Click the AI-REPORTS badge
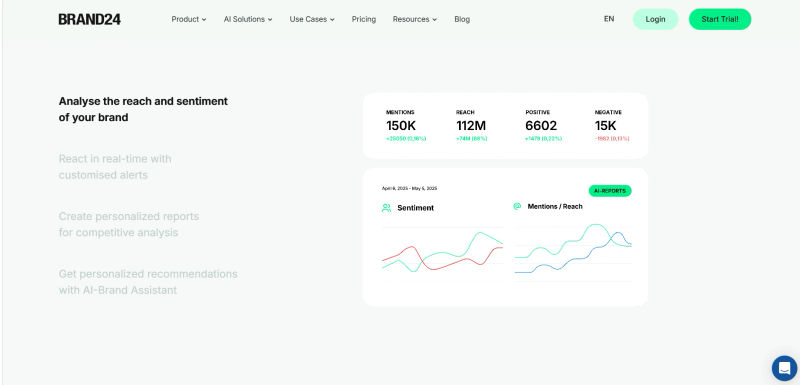This screenshot has width=800, height=385. [610, 191]
